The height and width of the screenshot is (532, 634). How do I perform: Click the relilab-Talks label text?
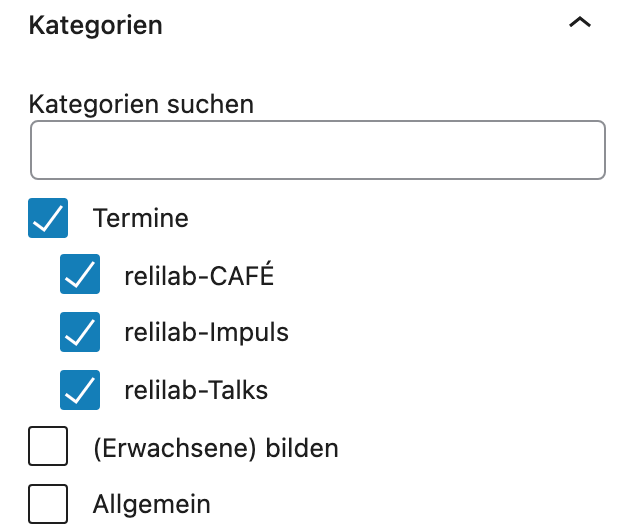point(196,390)
